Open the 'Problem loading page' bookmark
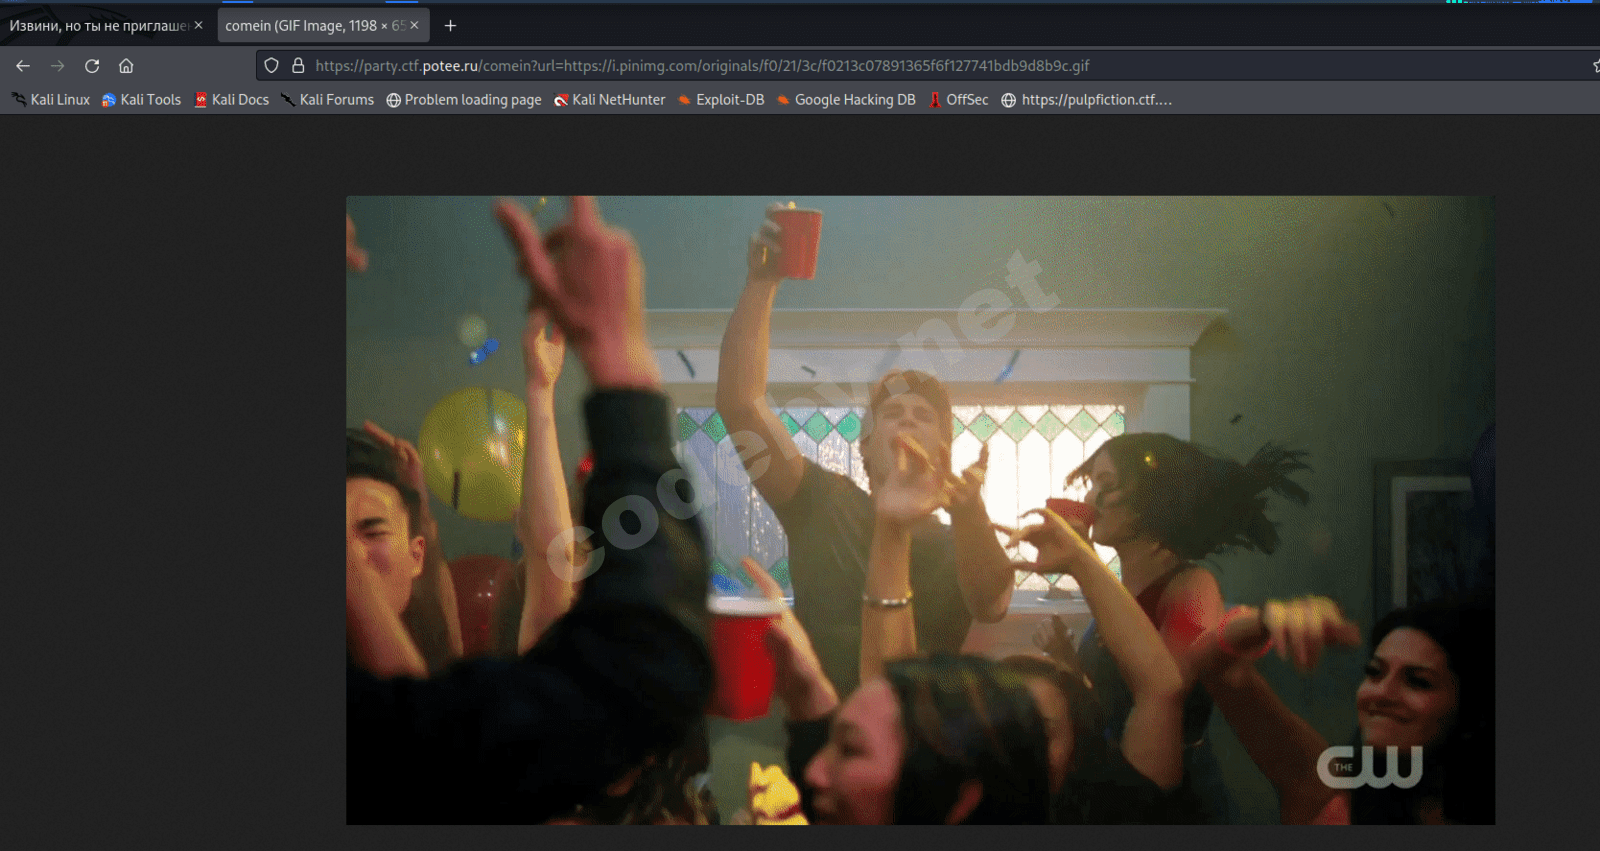The height and width of the screenshot is (851, 1600). (464, 100)
